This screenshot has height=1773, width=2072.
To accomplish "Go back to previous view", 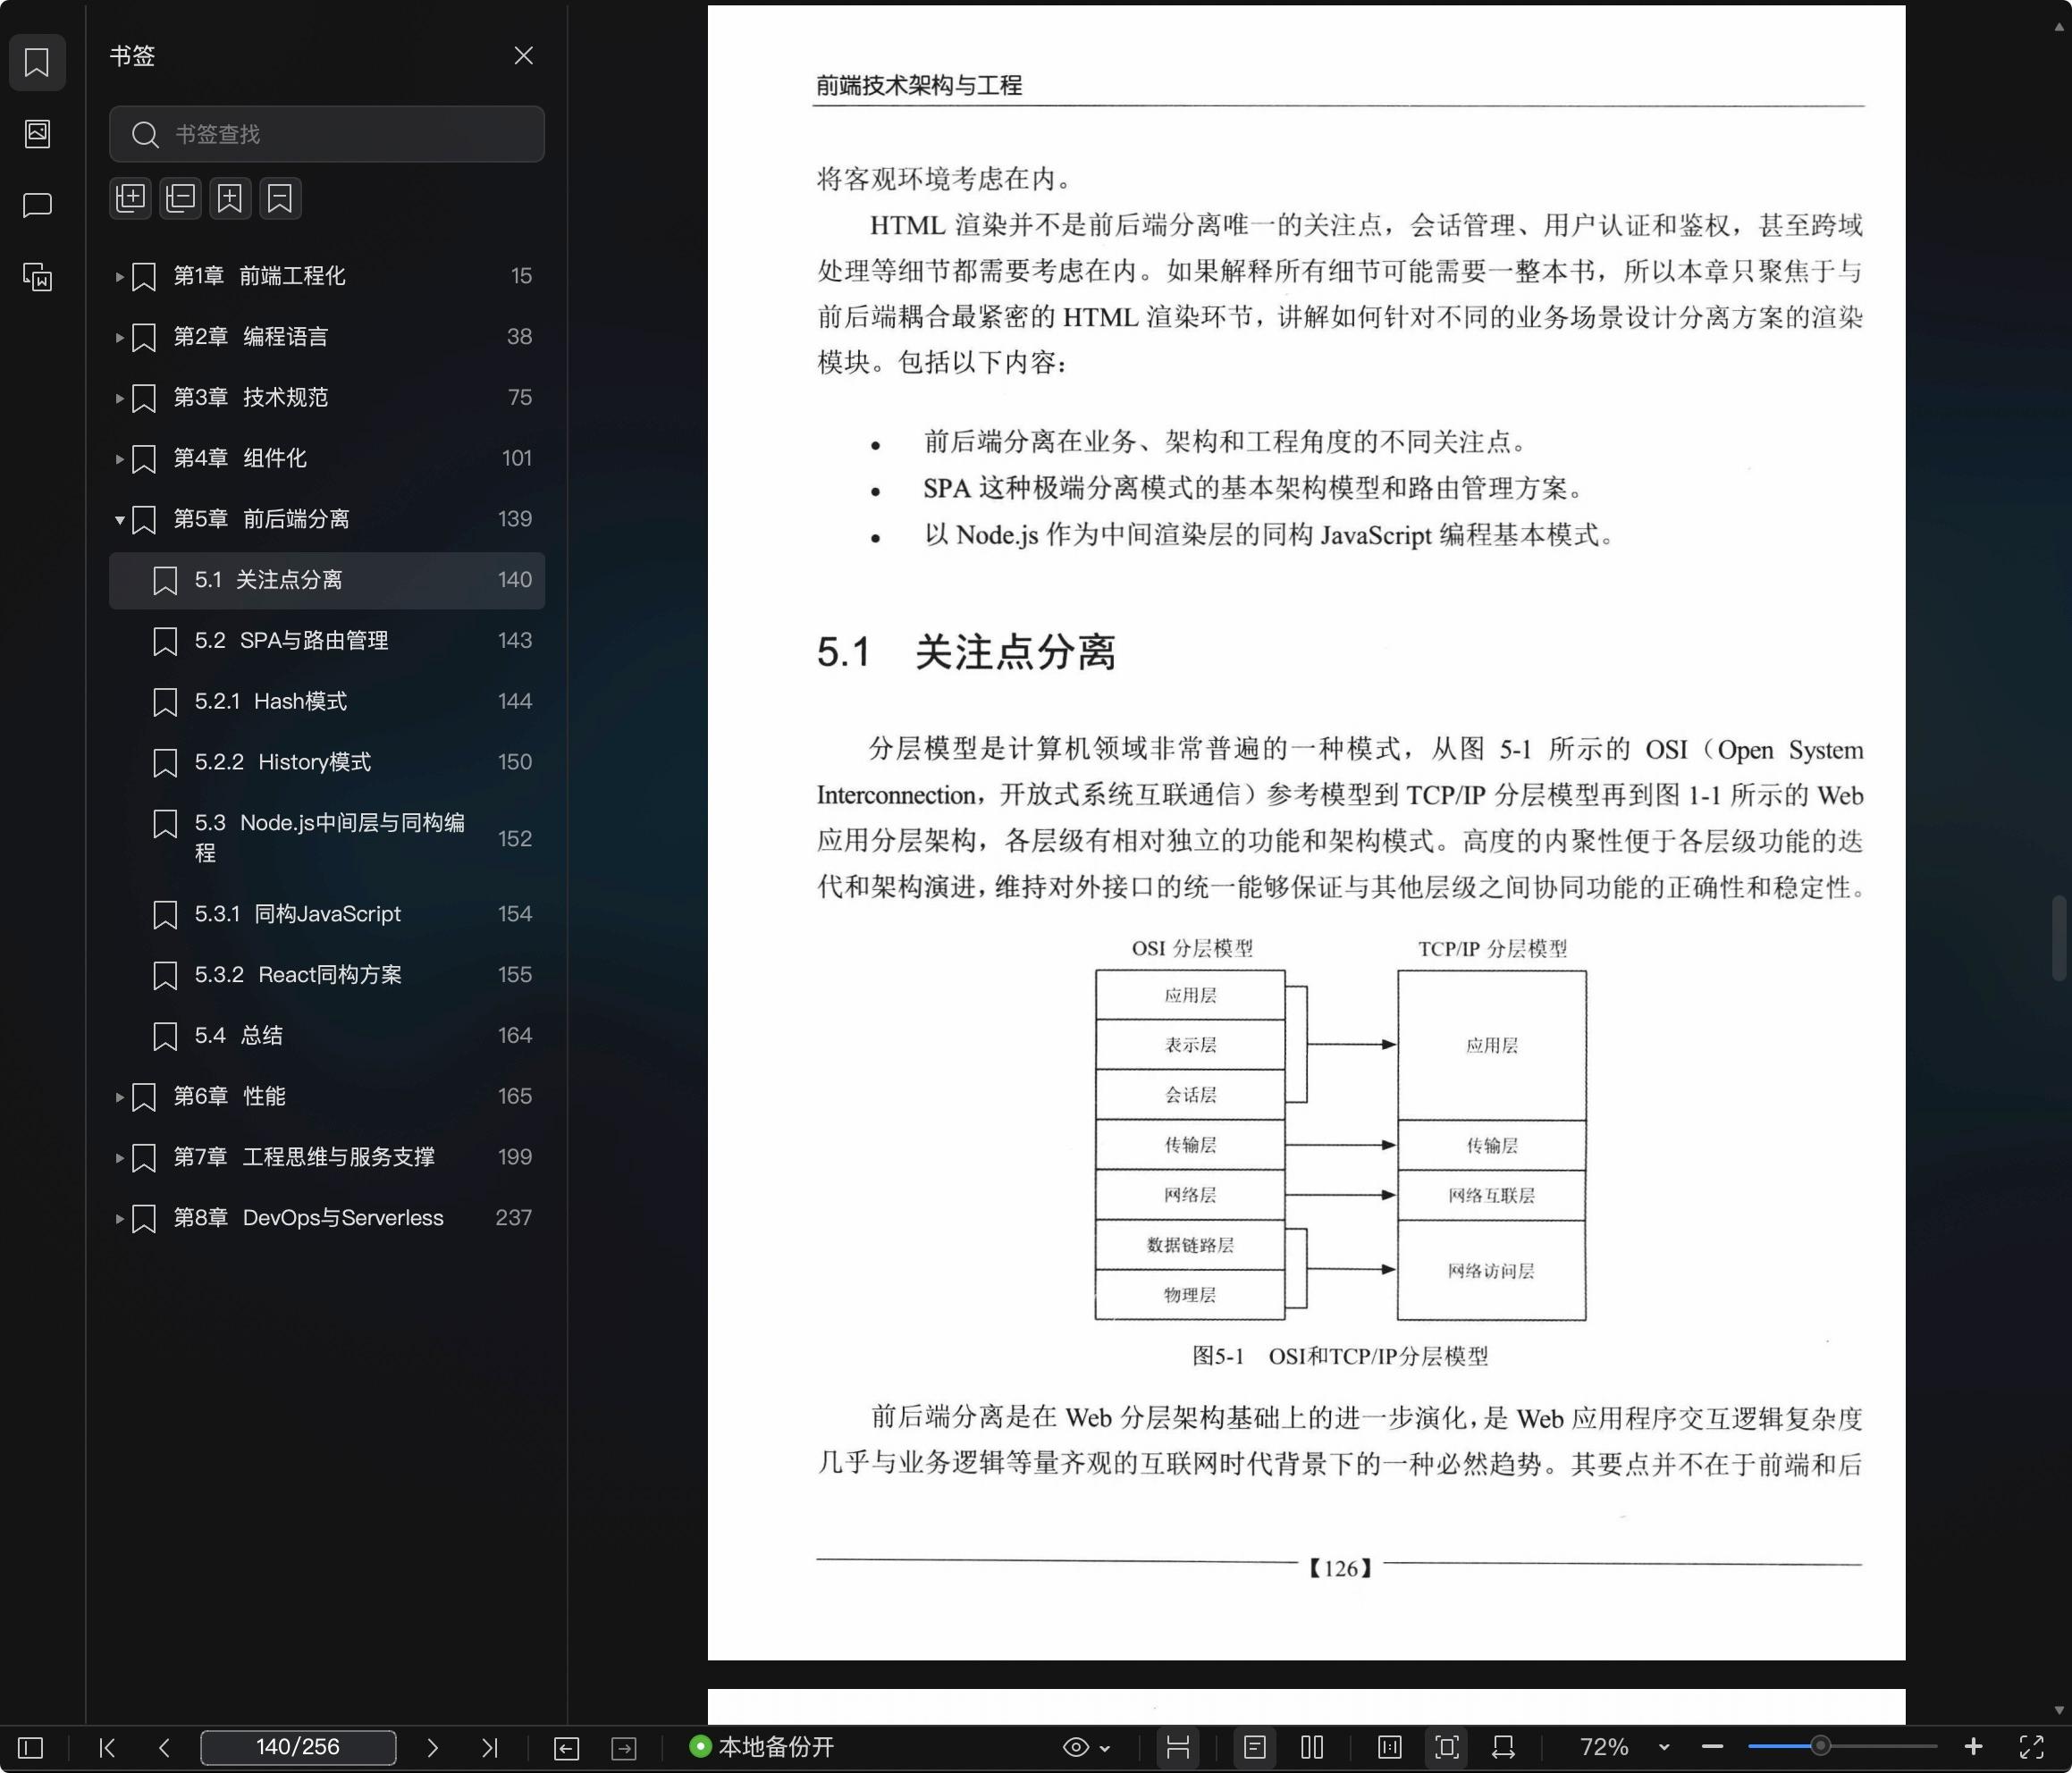I will pyautogui.click(x=566, y=1748).
